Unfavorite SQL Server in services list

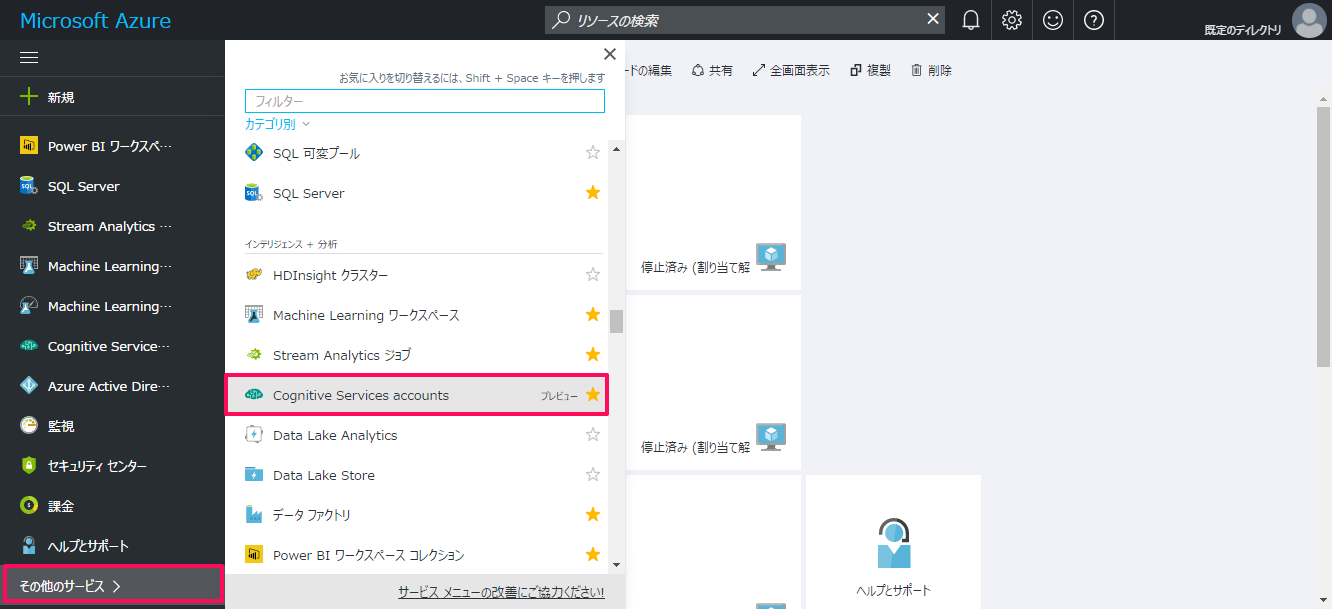click(x=593, y=193)
